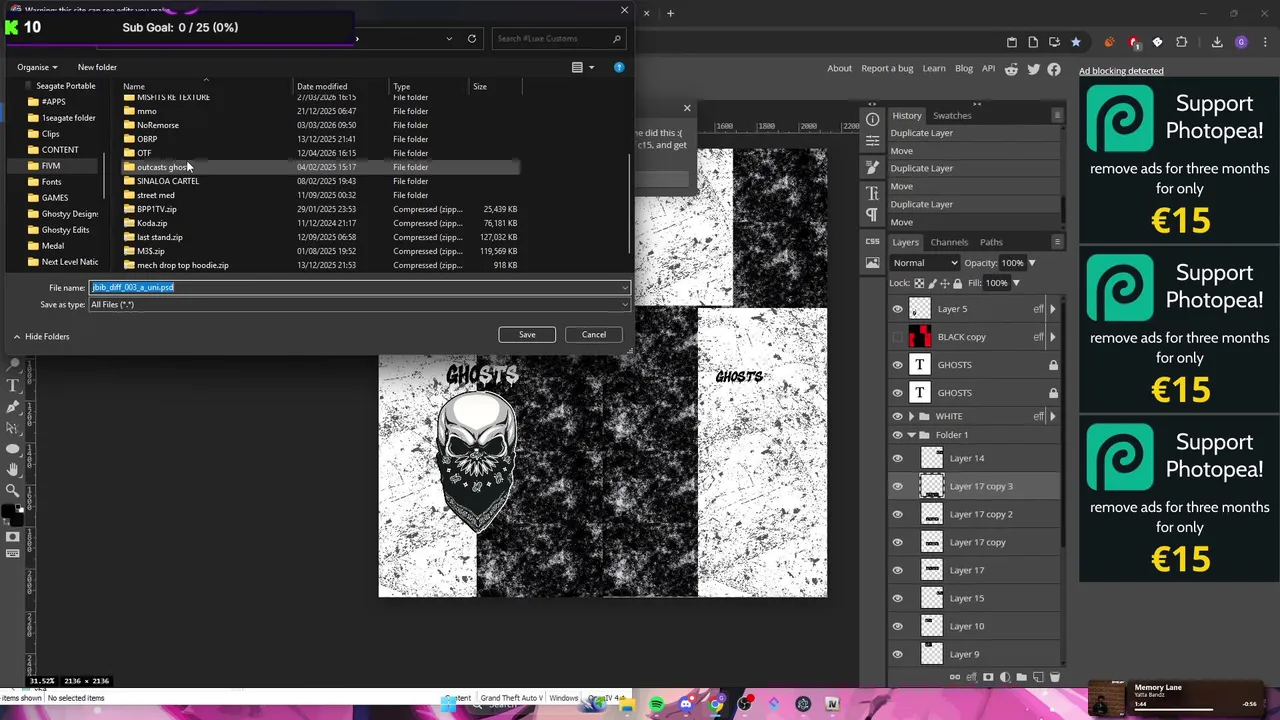This screenshot has width=1280, height=720.
Task: Hide the WHITE folder eye
Action: point(897,416)
